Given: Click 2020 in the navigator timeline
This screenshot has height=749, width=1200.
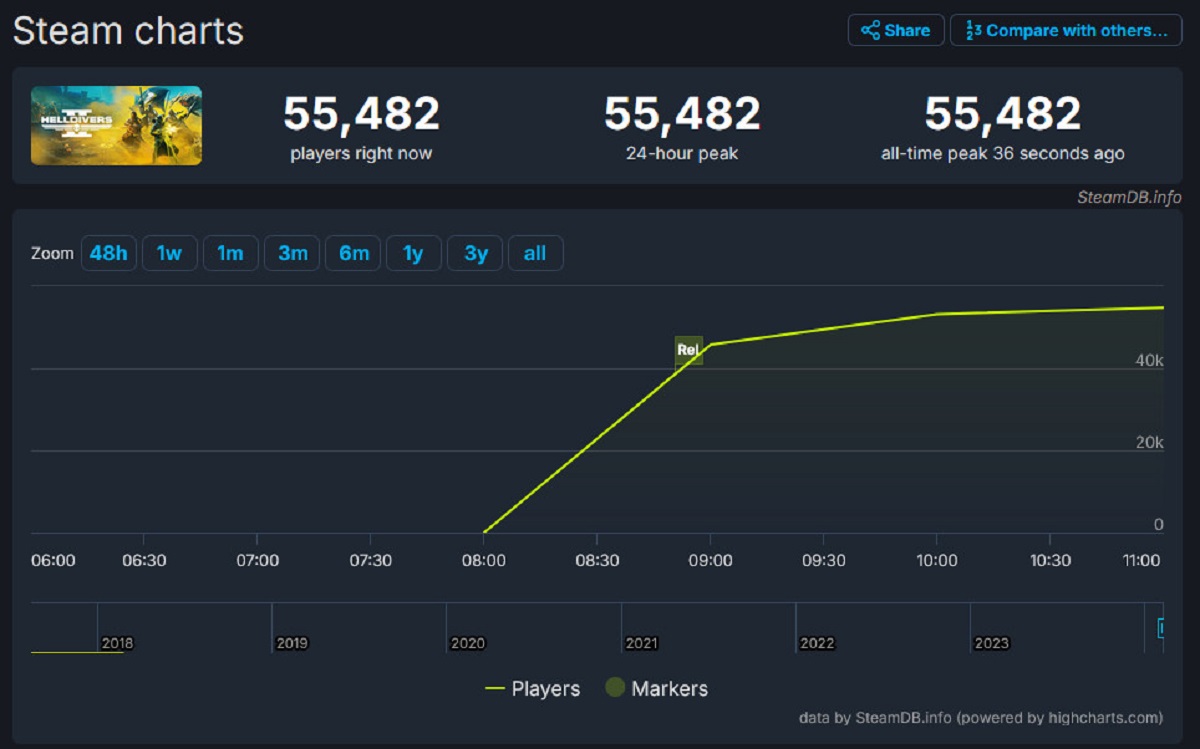Looking at the screenshot, I should click(467, 643).
